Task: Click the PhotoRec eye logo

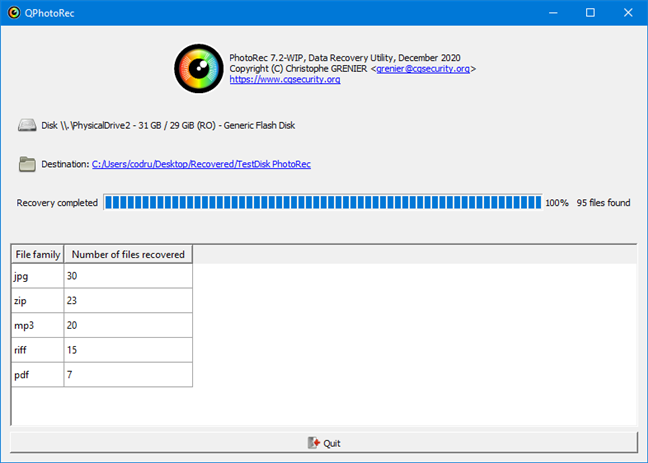Action: tap(199, 68)
